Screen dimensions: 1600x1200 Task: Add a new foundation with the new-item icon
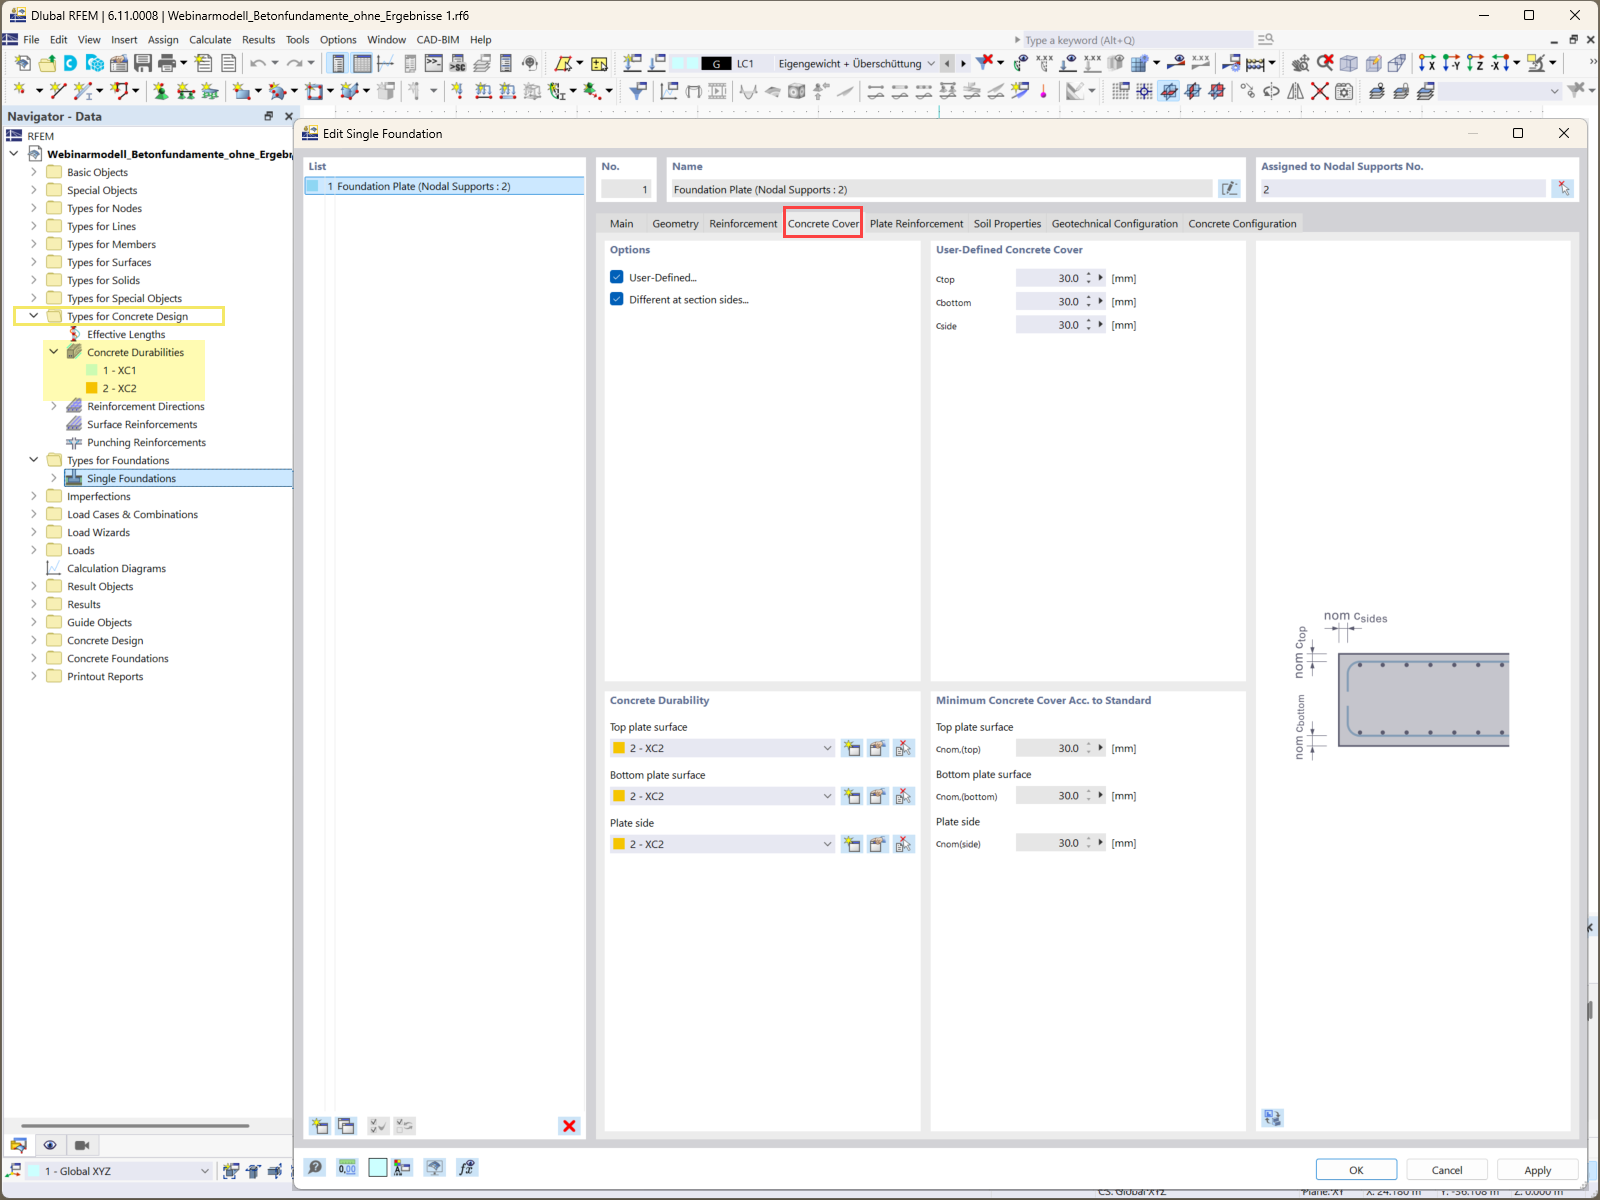point(319,1126)
